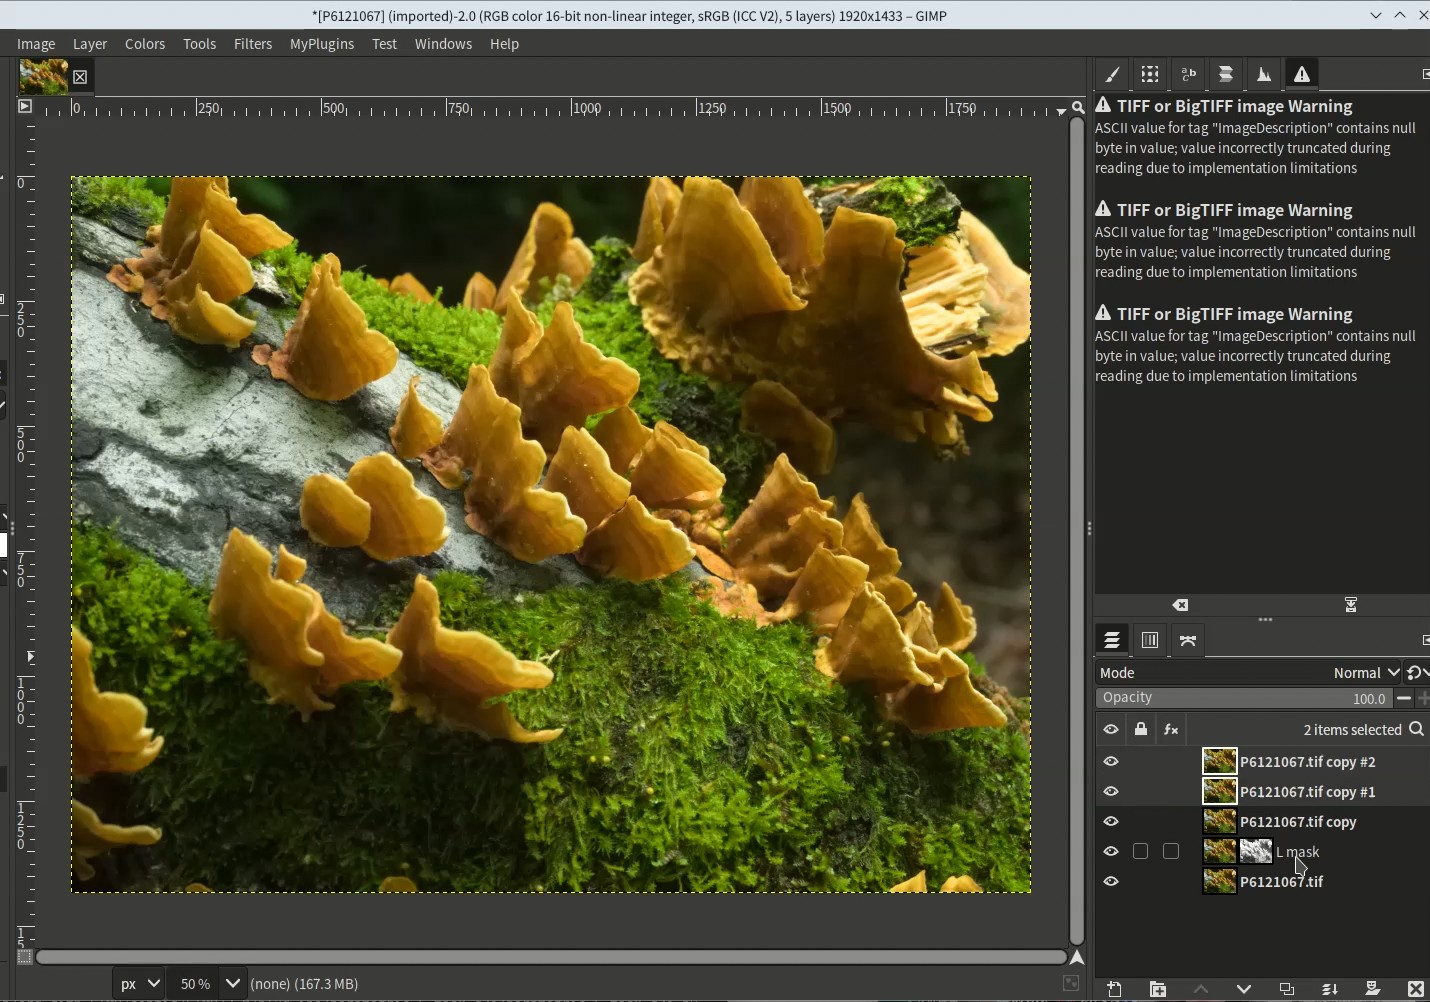Image resolution: width=1430 pixels, height=1002 pixels.
Task: Toggle visibility of the L mask layer
Action: [x=1111, y=852]
